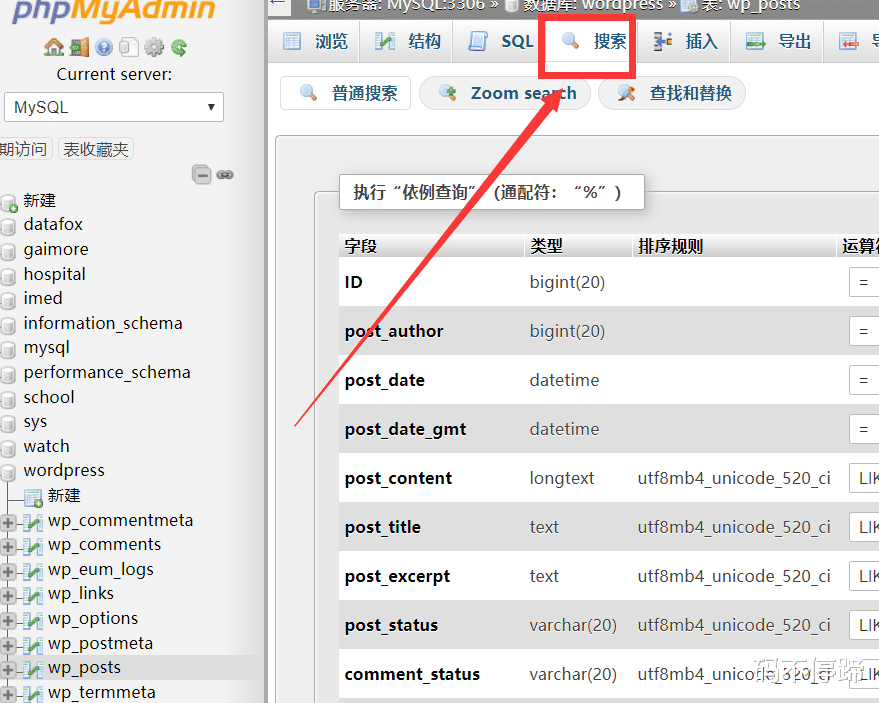Open the 搜索 (Search) tab
The image size is (879, 703).
pos(595,41)
